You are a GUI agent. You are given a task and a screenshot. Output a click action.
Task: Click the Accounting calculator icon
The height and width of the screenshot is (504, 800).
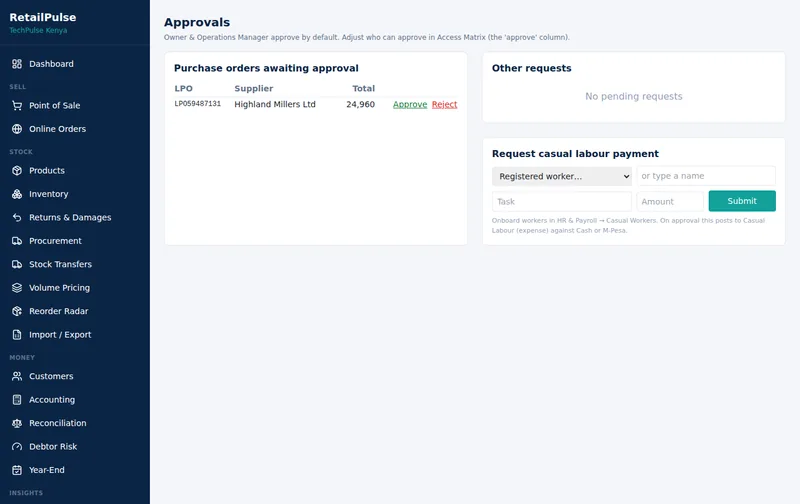[17, 400]
